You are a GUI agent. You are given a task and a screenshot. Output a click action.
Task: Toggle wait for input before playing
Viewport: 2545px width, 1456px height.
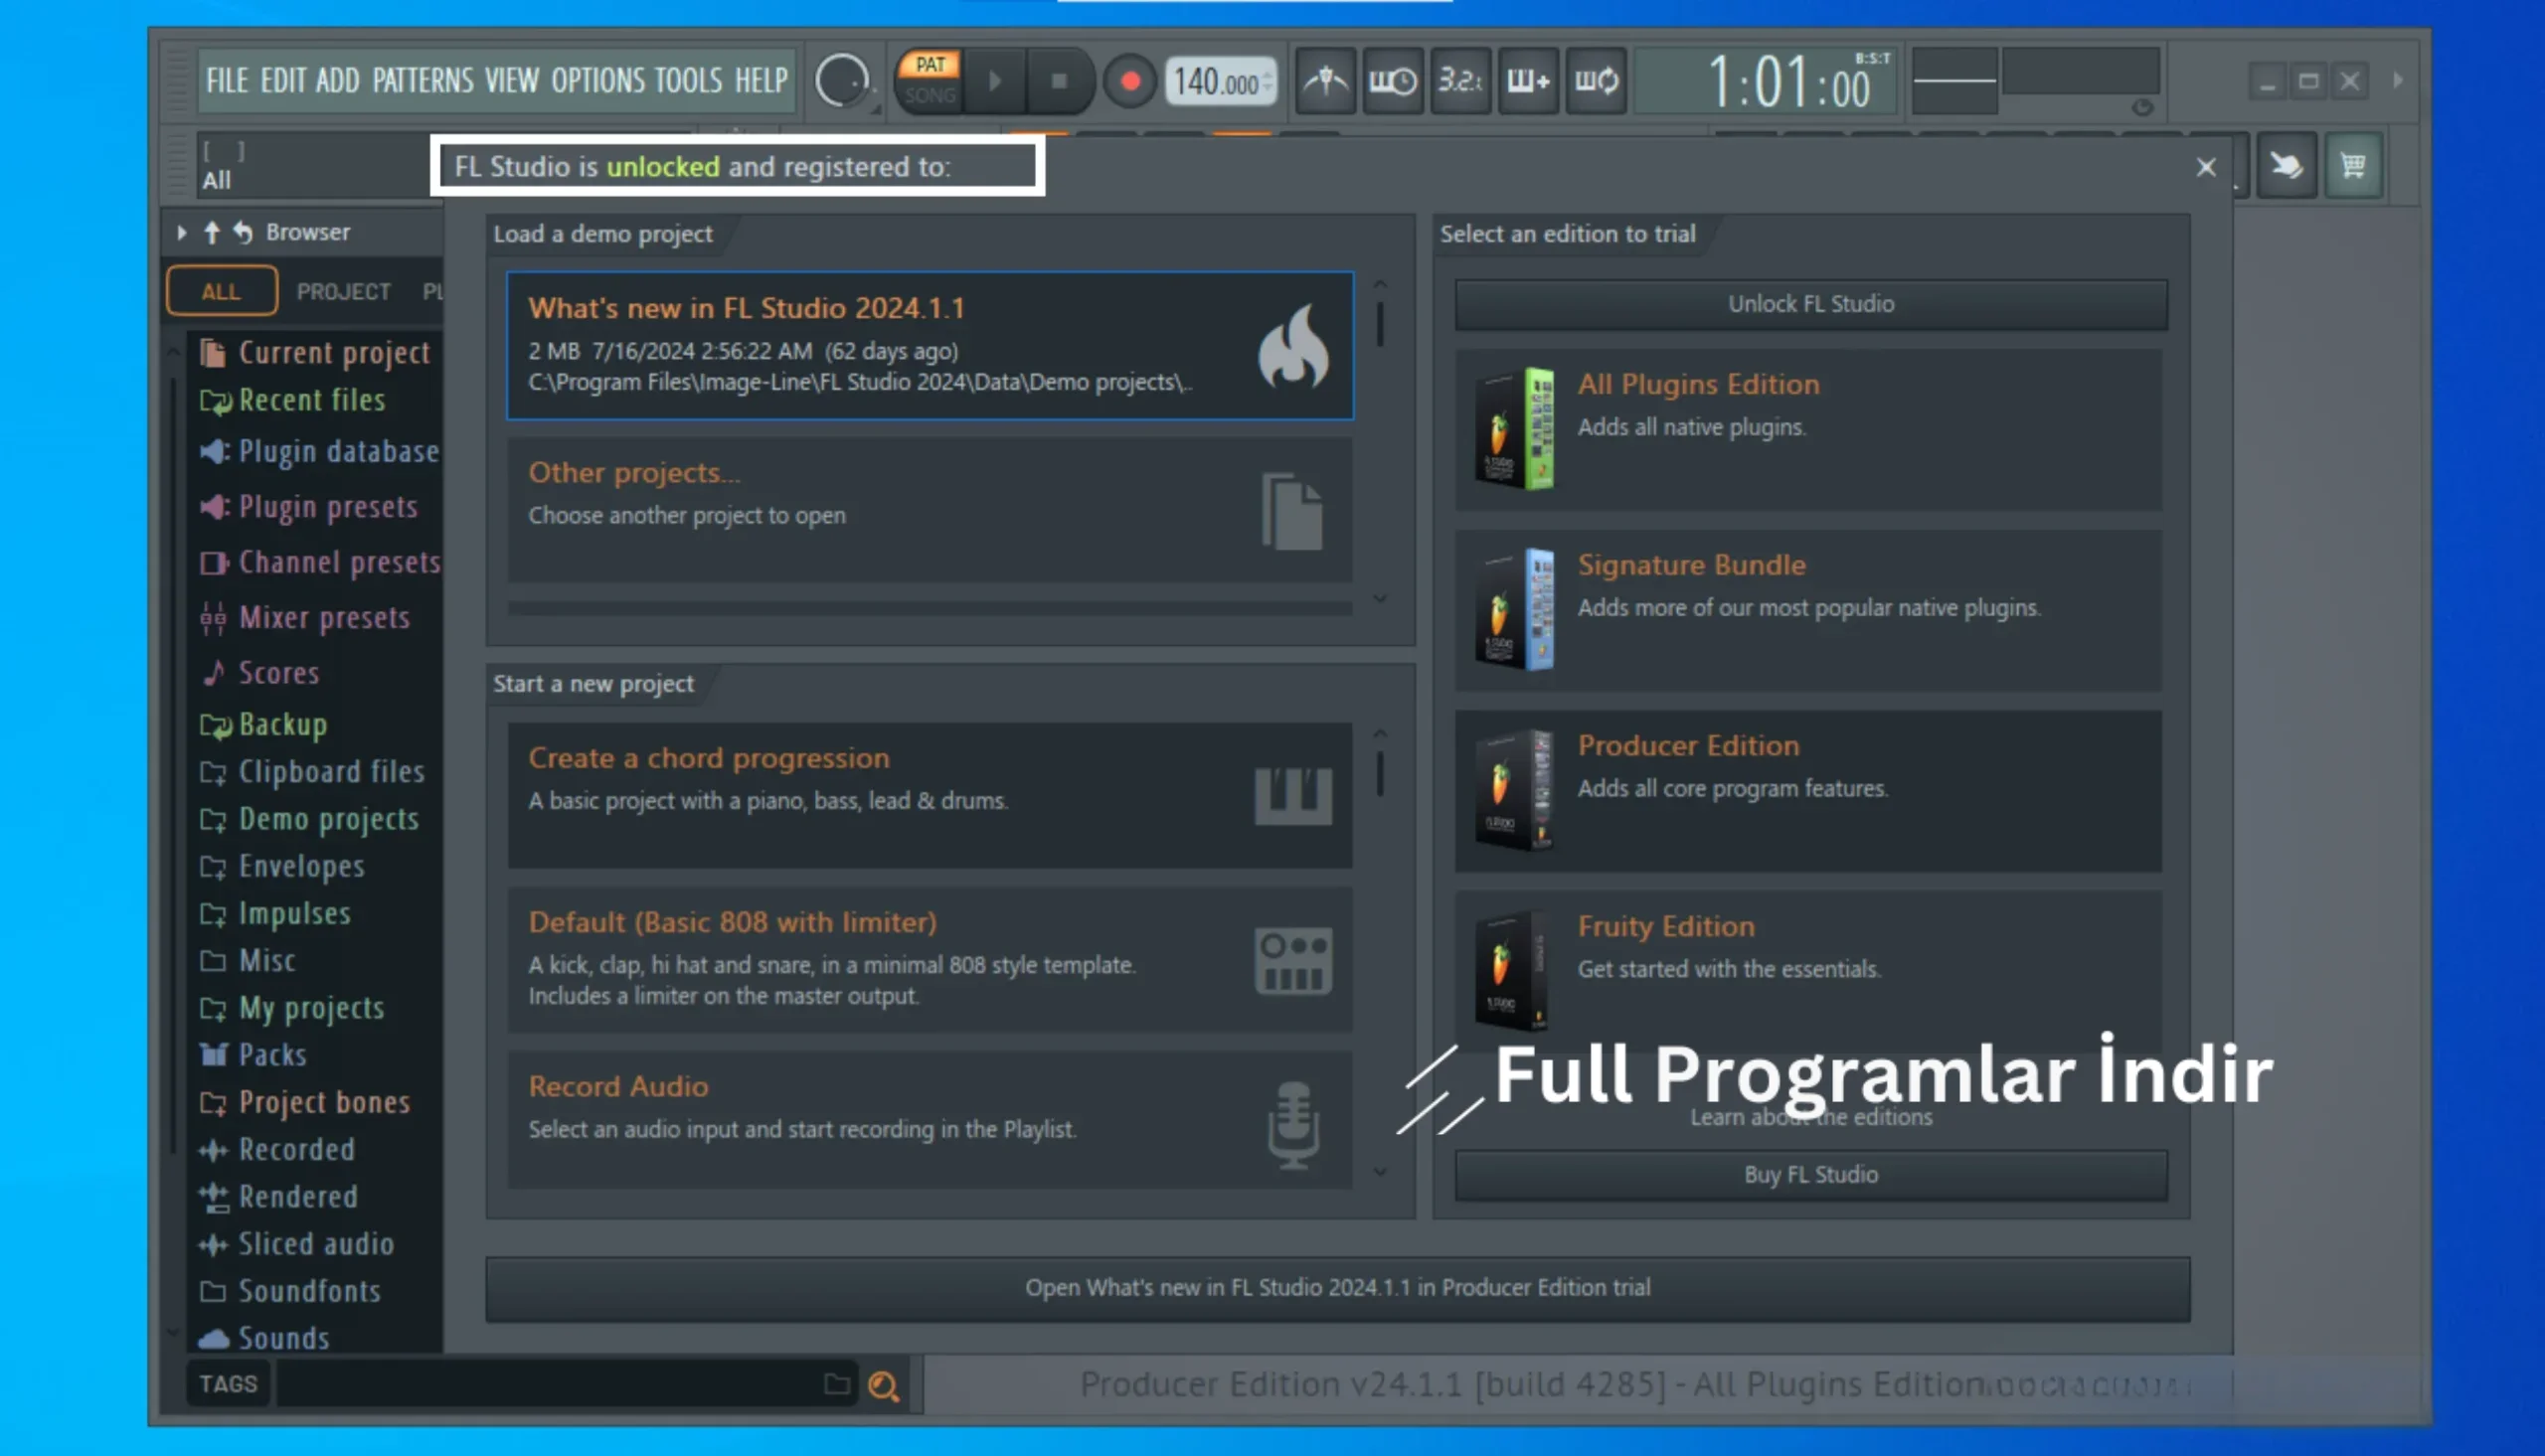pos(1393,80)
